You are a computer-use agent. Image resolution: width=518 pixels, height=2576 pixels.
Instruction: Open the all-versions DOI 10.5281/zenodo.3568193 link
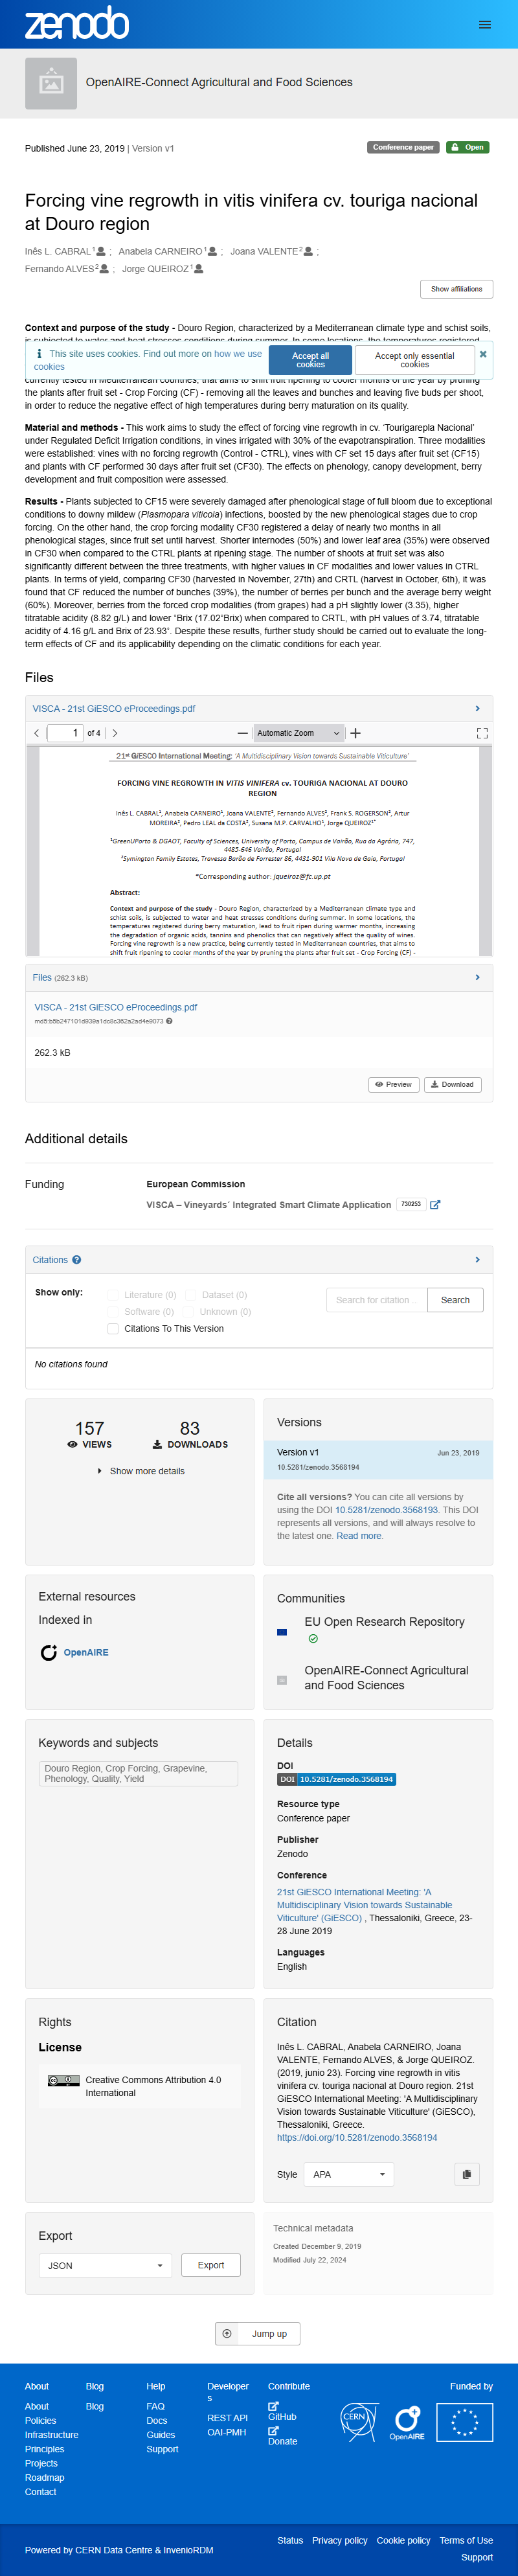[386, 1510]
